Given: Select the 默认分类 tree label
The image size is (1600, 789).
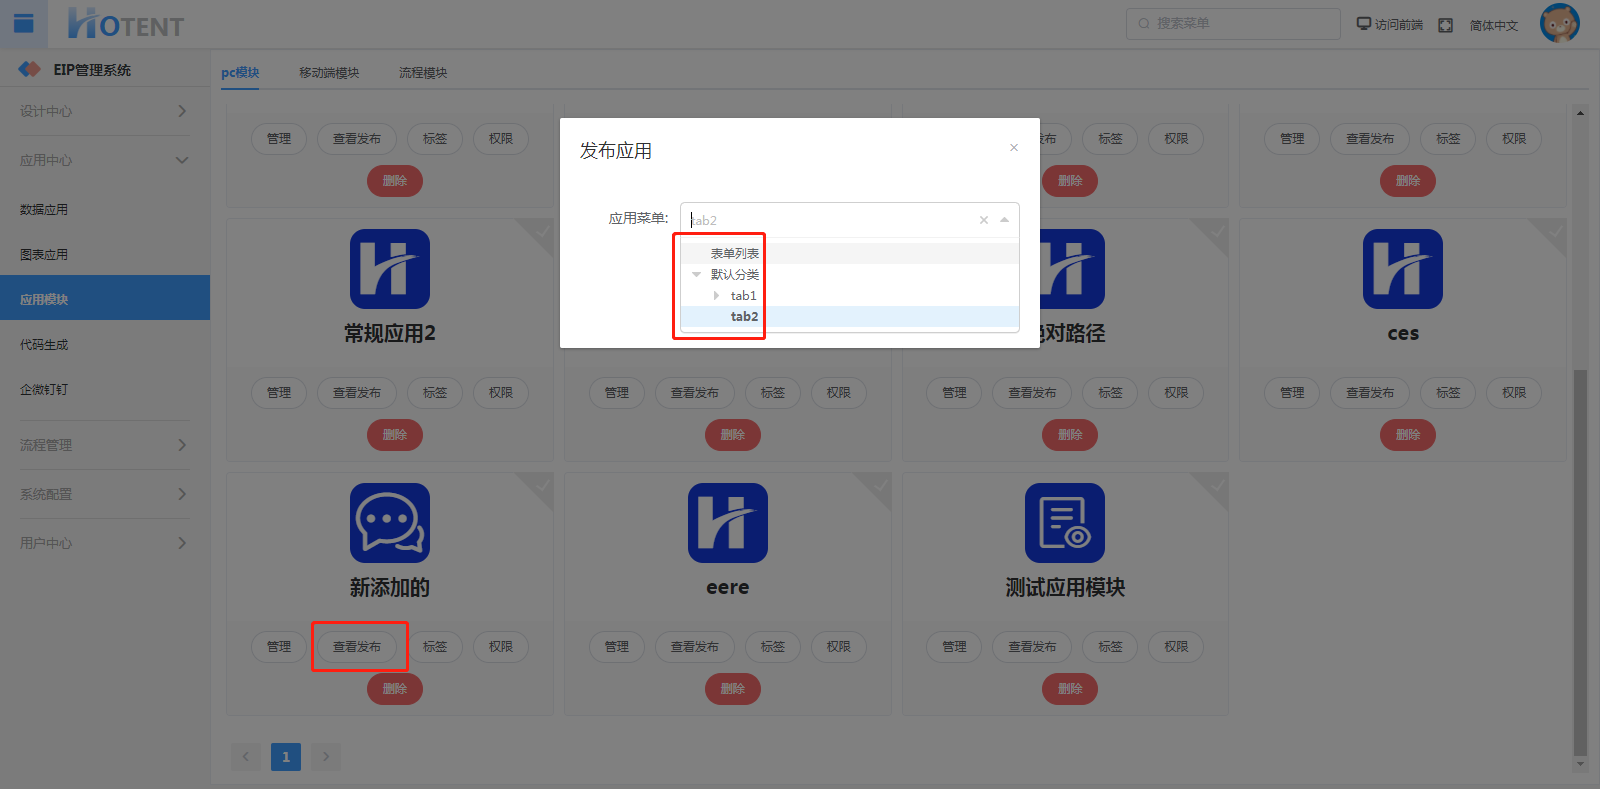Looking at the screenshot, I should pos(735,274).
